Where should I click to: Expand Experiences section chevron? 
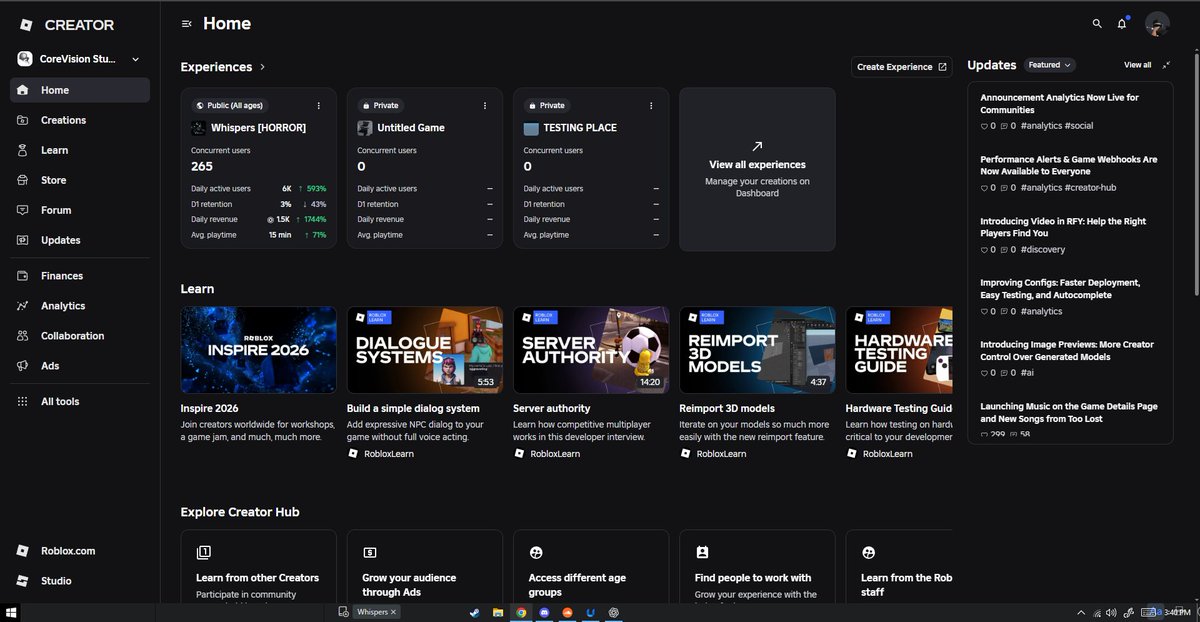[x=263, y=67]
